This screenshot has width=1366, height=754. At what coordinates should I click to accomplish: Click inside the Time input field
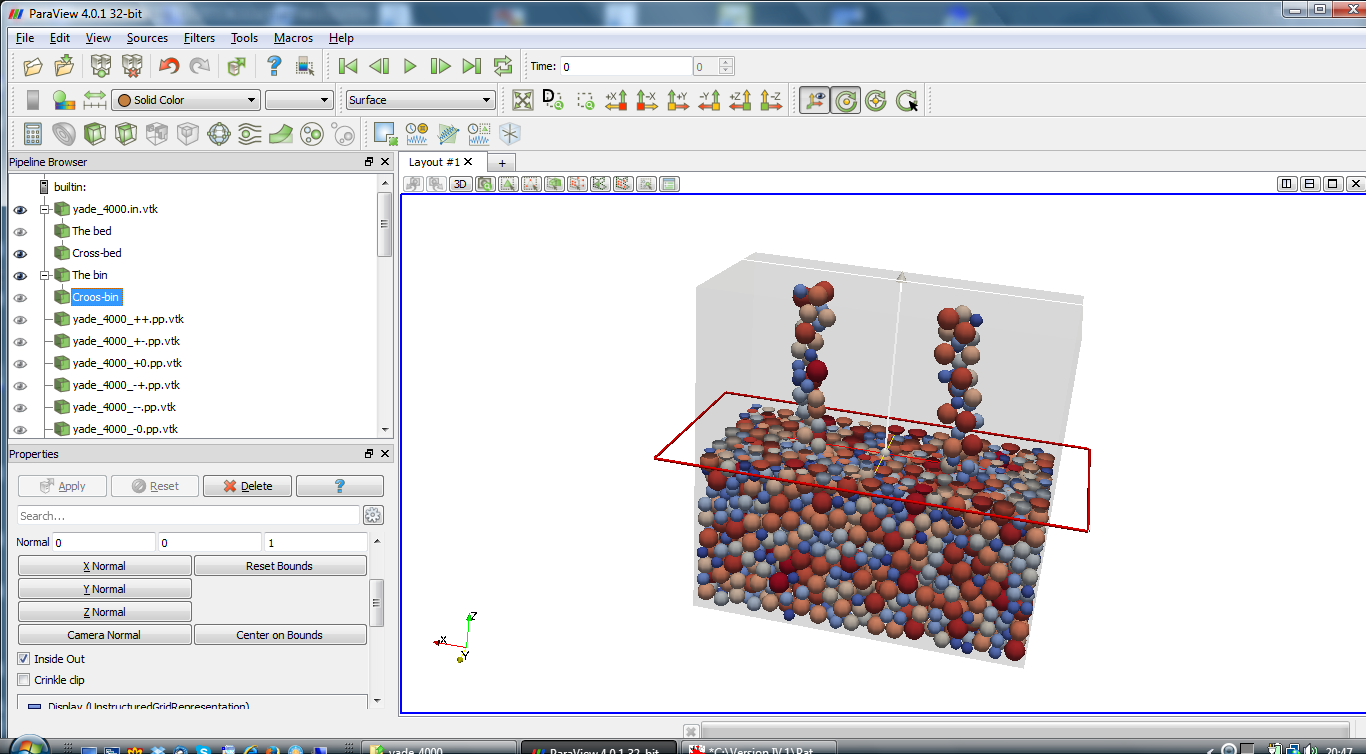click(625, 66)
